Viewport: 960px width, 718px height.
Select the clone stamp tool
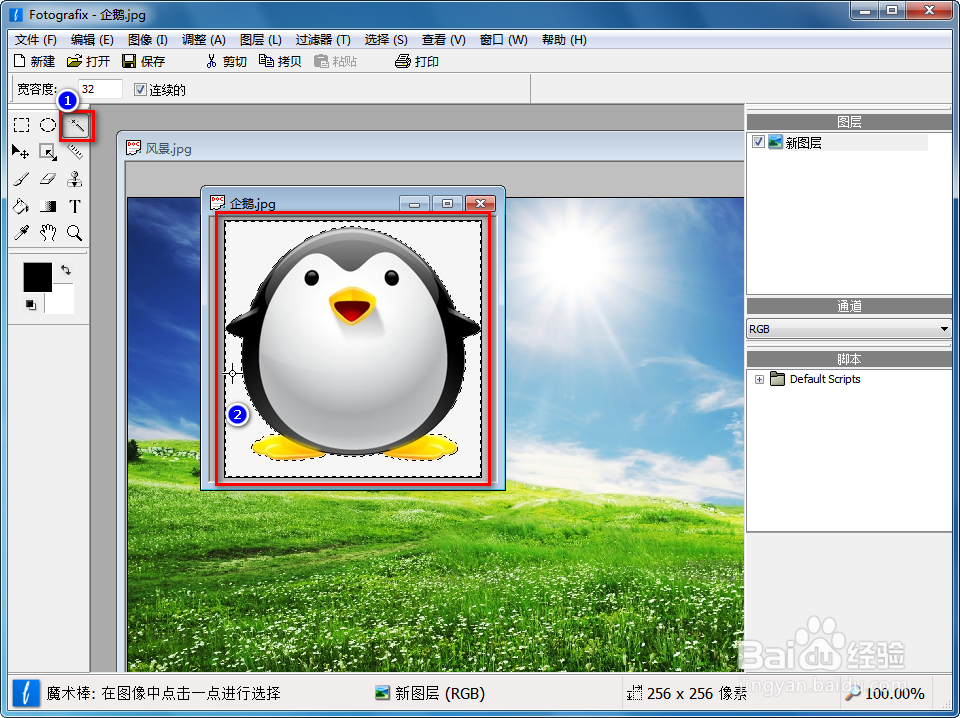pos(75,179)
